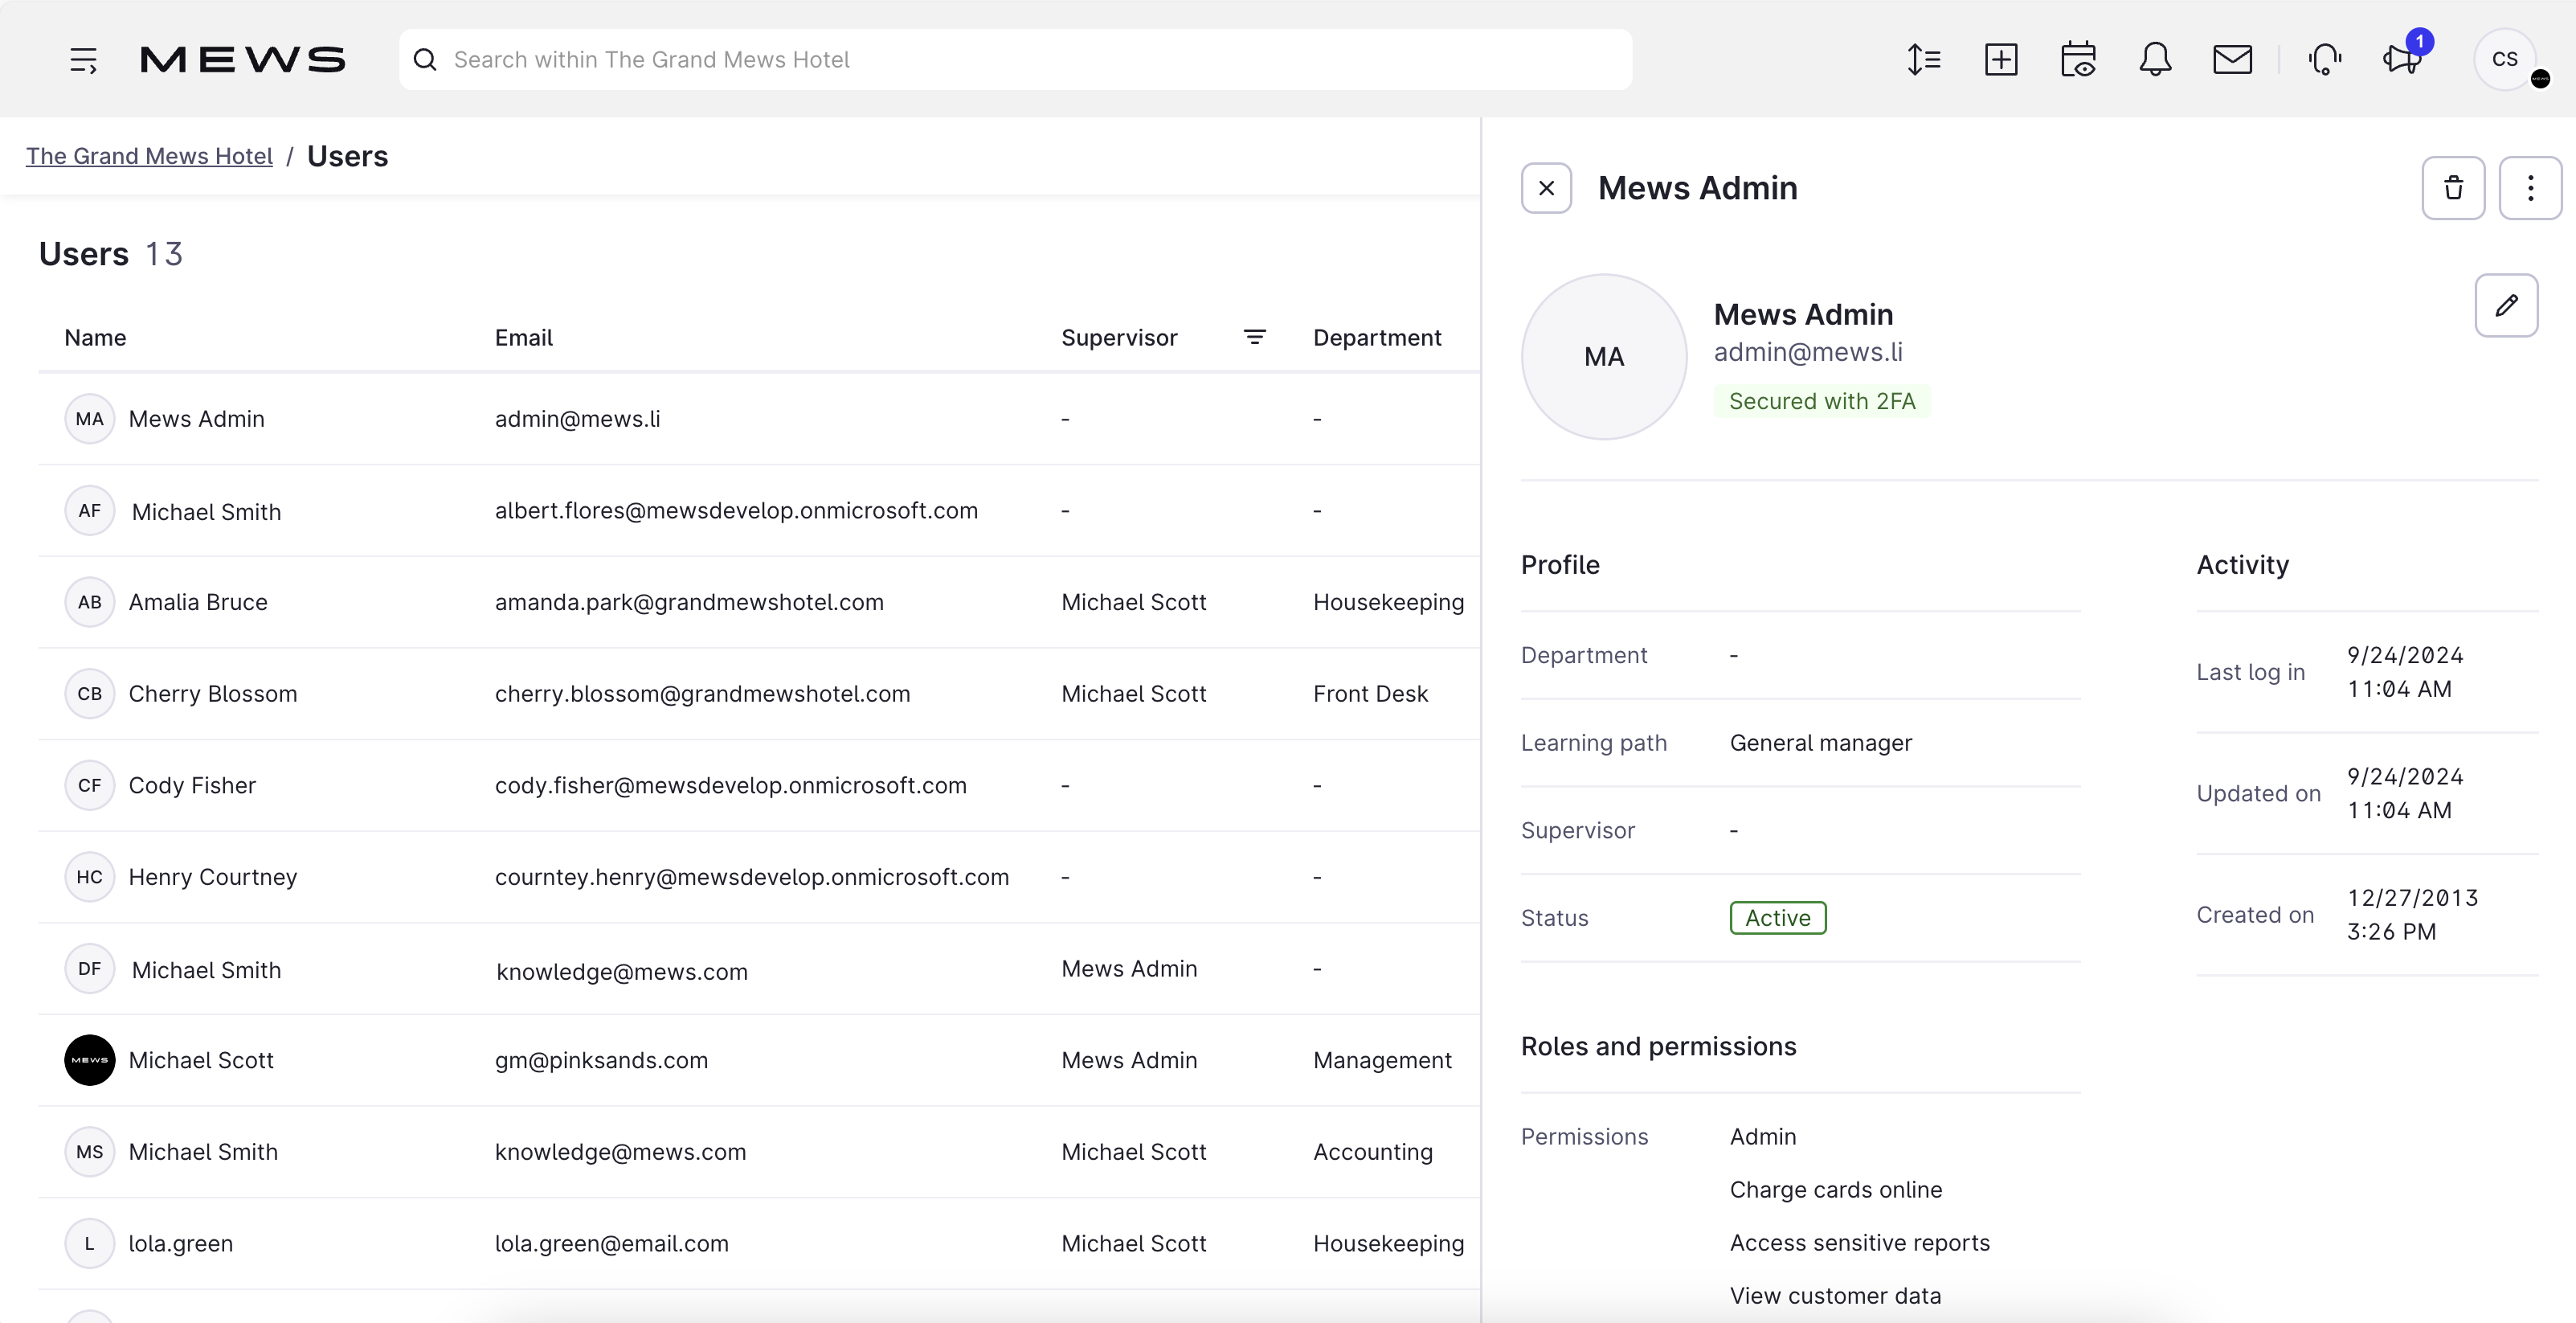Click email lola.green@email.com
The width and height of the screenshot is (2576, 1323).
point(611,1244)
